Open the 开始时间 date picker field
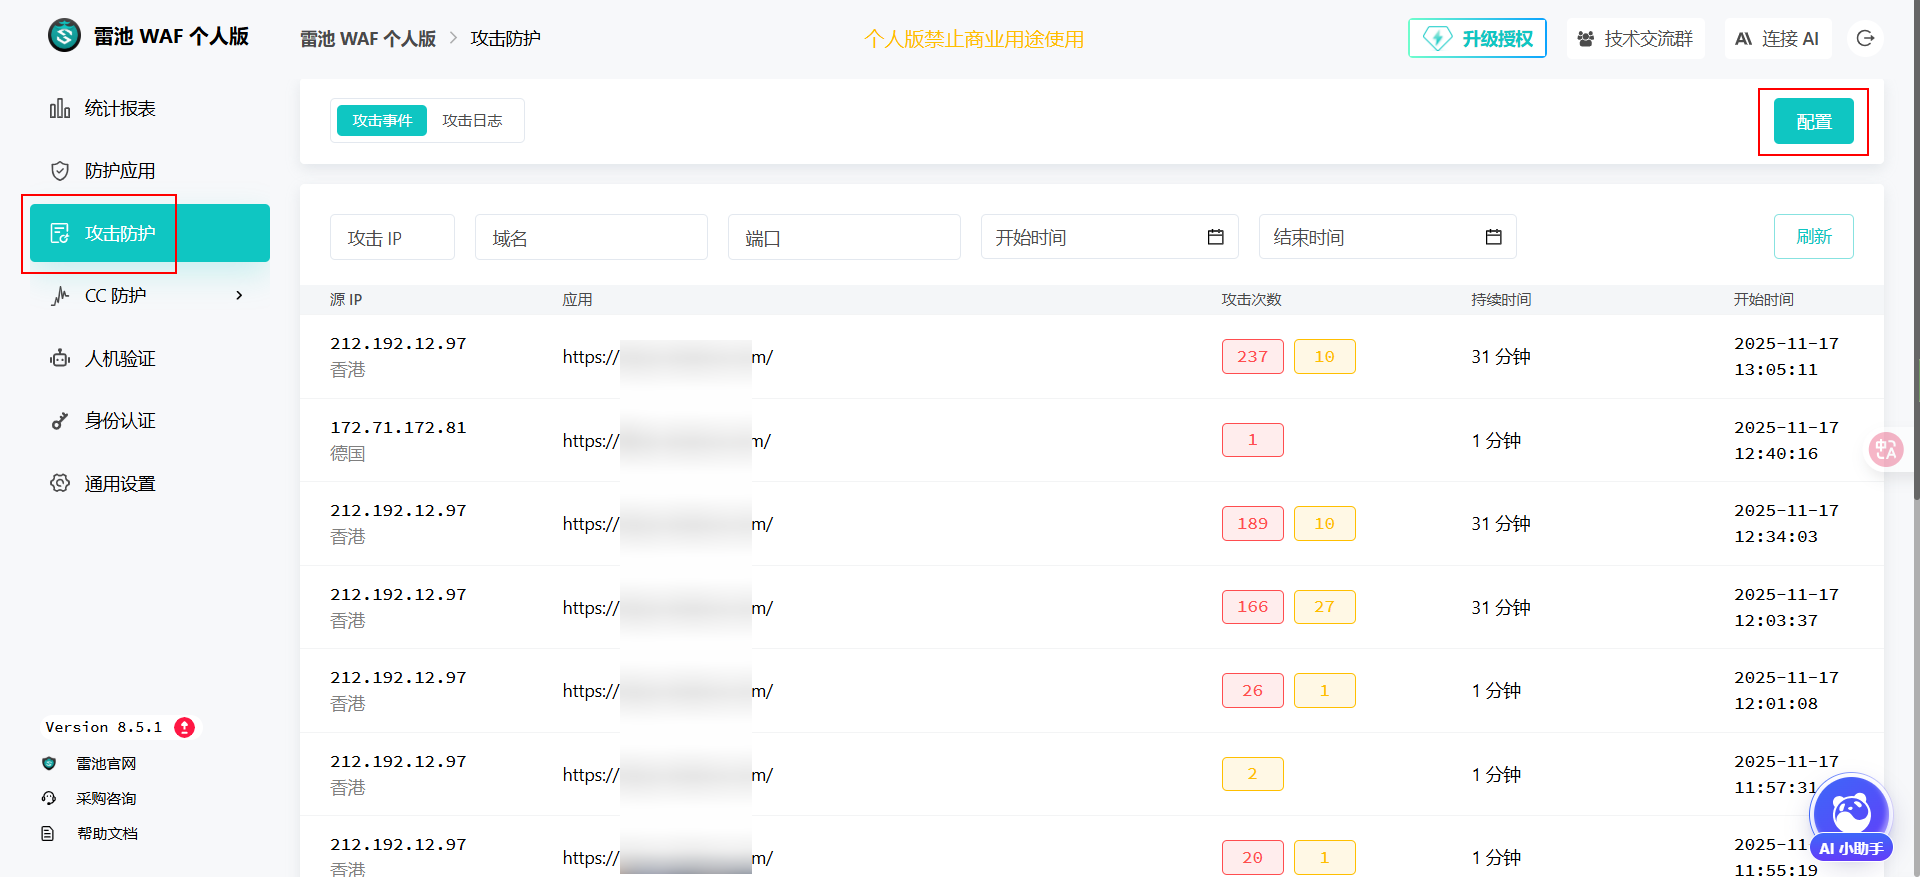 [1110, 237]
